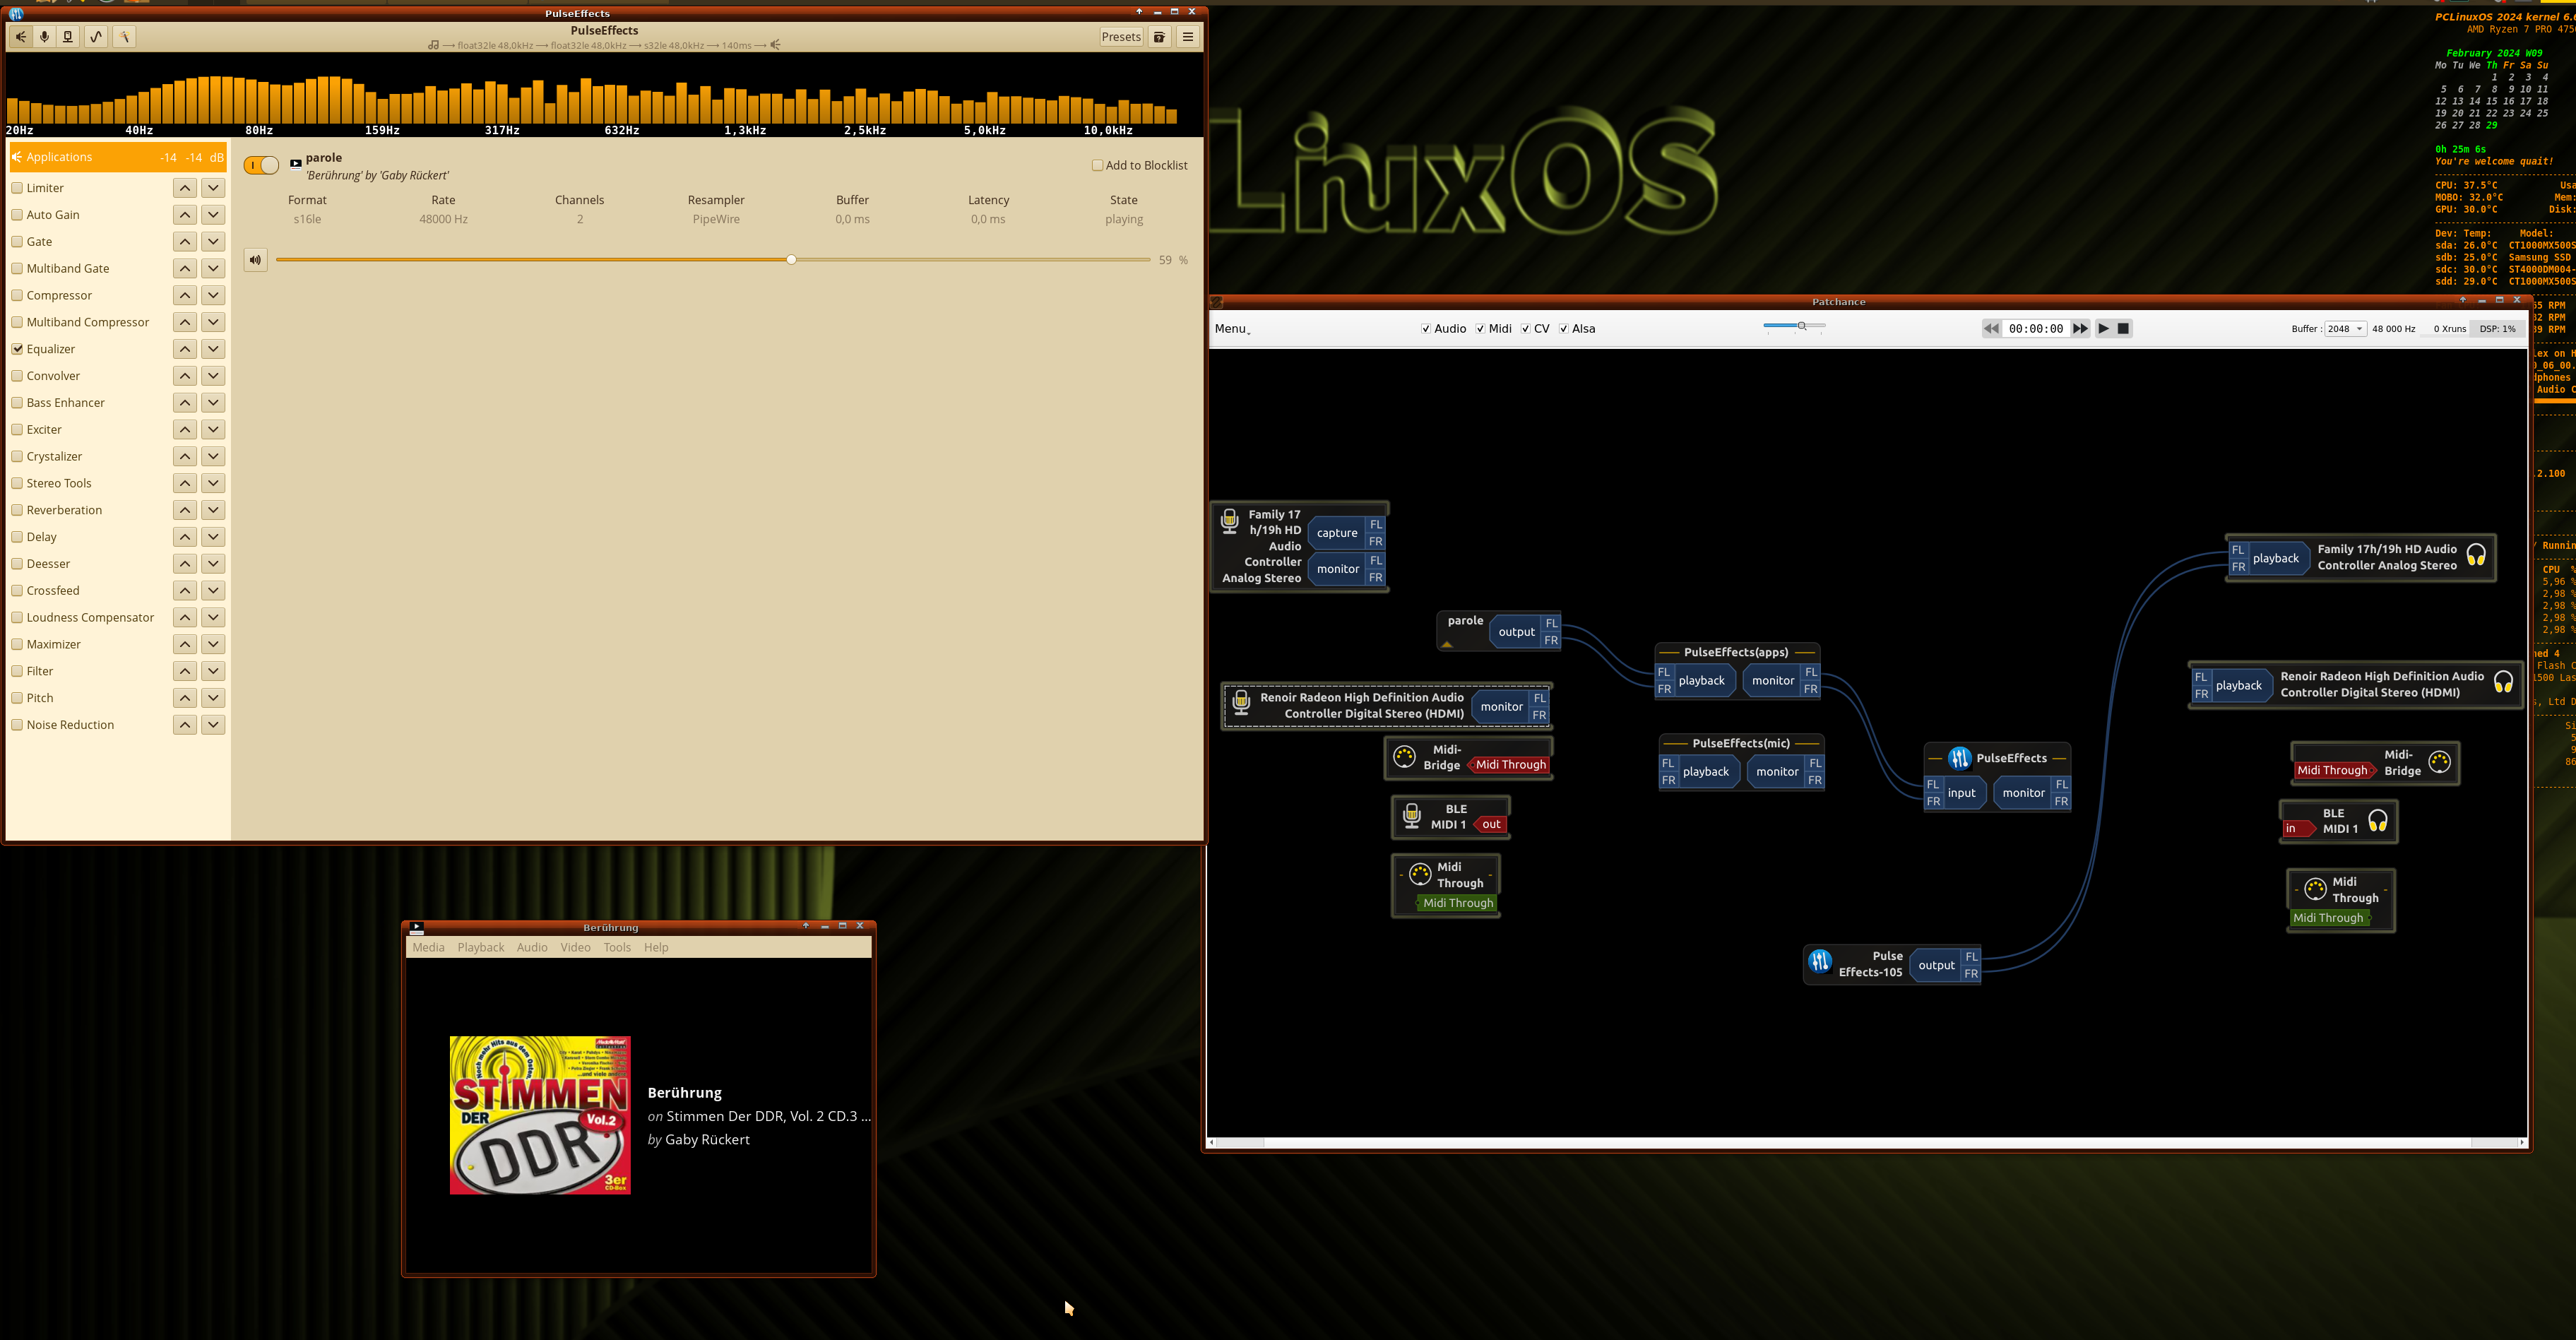Screen dimensions: 2576x1340
Task: Adjust the parole volume slider at 59%
Action: coord(791,260)
